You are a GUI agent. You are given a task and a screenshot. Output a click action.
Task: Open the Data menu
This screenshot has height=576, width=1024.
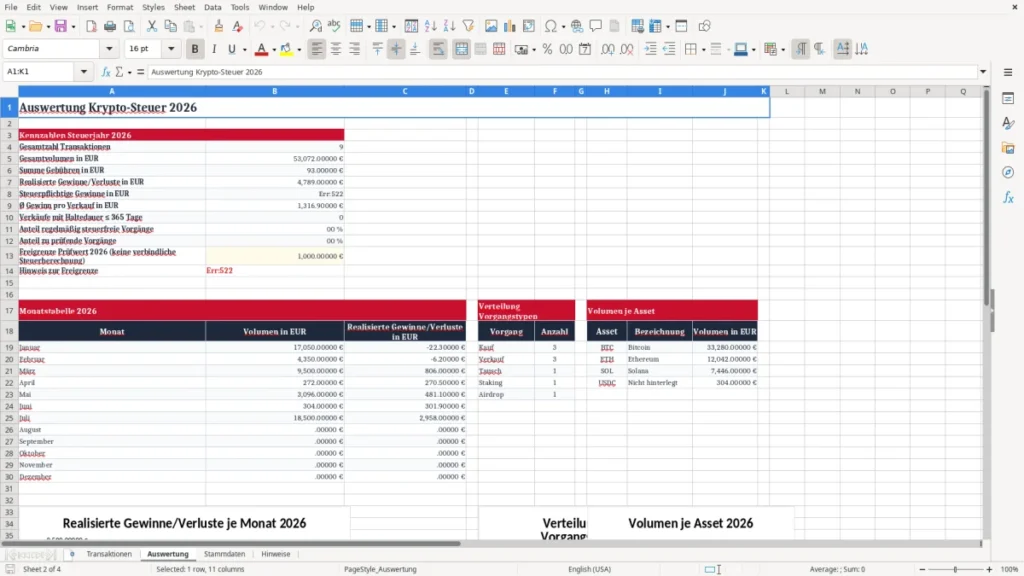(213, 7)
